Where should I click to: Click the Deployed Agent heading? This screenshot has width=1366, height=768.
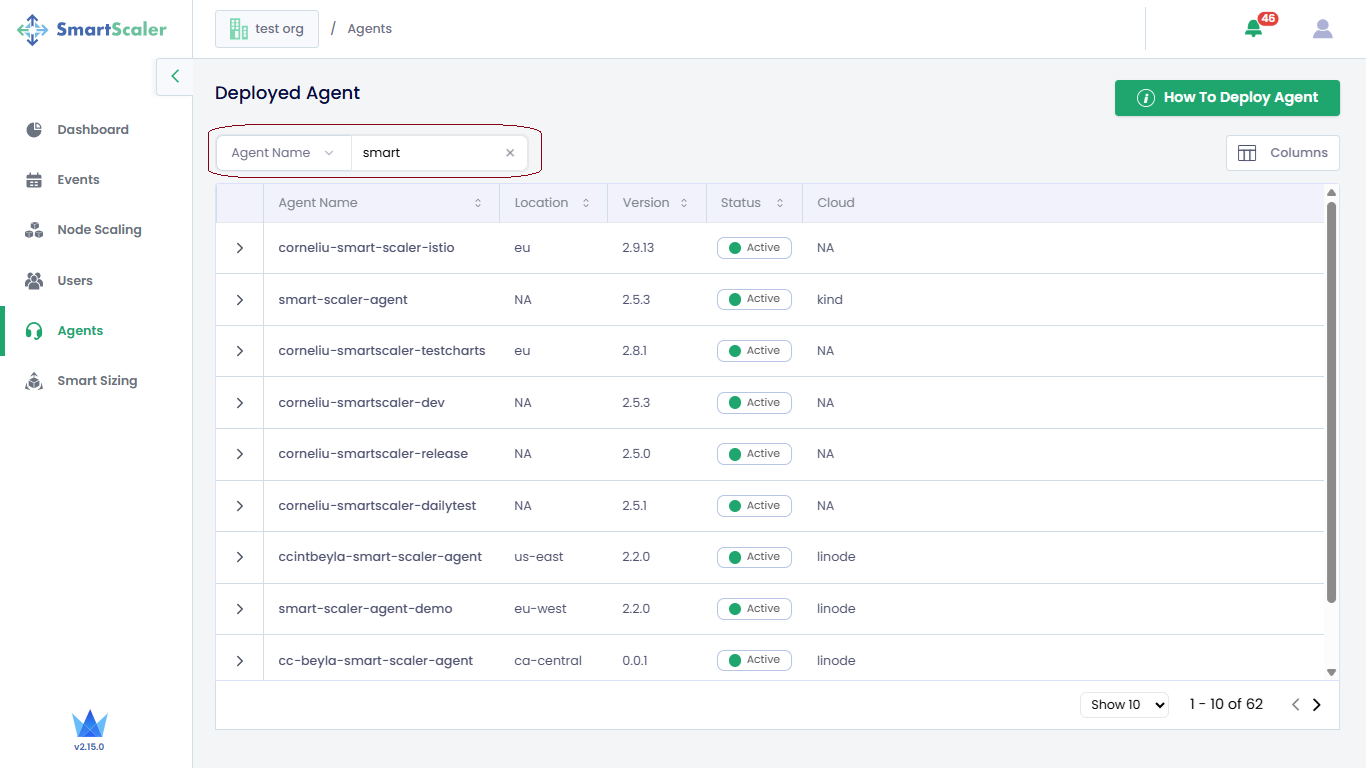[x=287, y=93]
